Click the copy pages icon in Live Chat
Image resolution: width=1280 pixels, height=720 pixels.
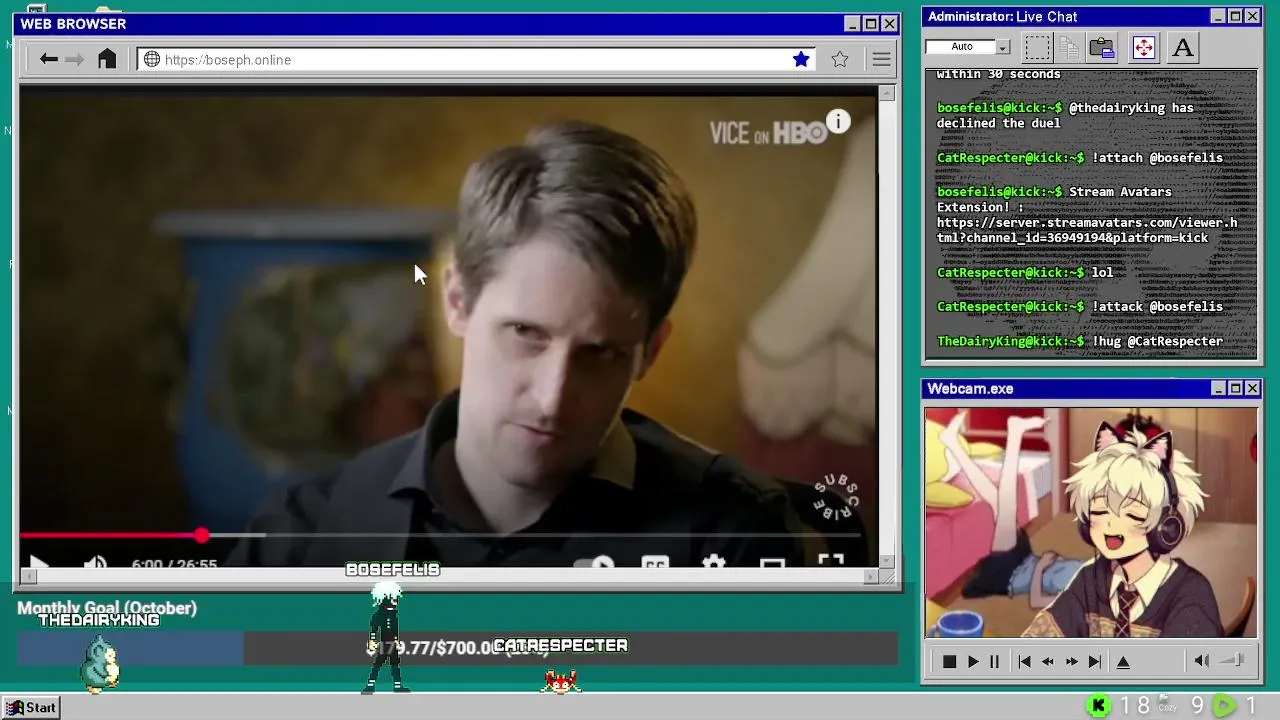point(1069,47)
